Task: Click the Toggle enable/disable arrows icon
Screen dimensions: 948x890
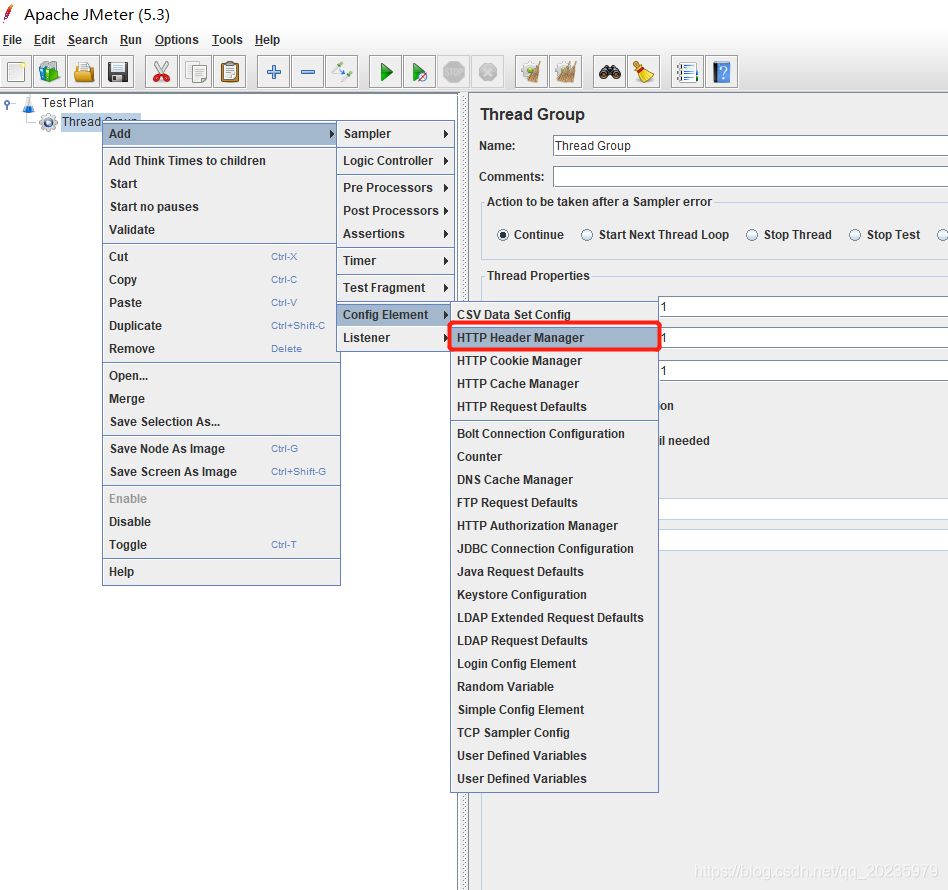Action: pyautogui.click(x=342, y=72)
